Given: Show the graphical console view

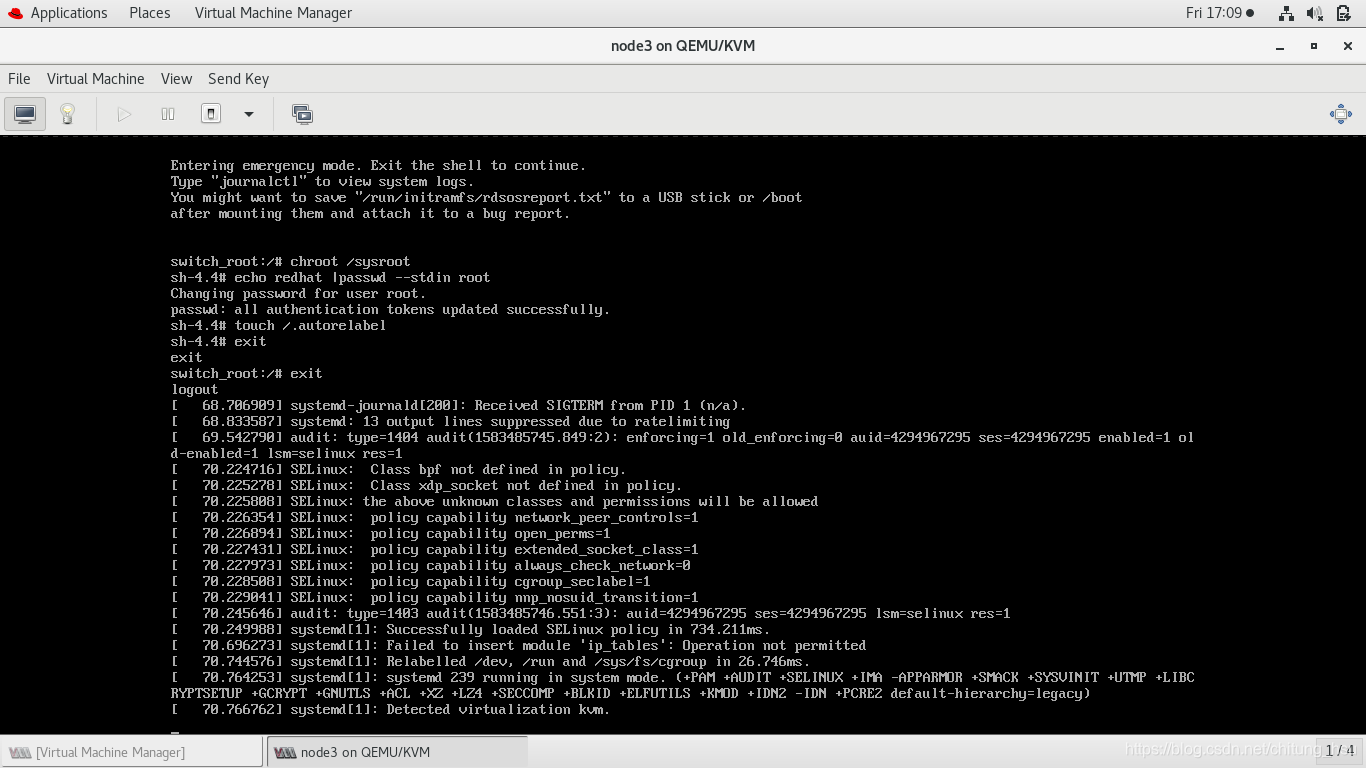Looking at the screenshot, I should (25, 114).
